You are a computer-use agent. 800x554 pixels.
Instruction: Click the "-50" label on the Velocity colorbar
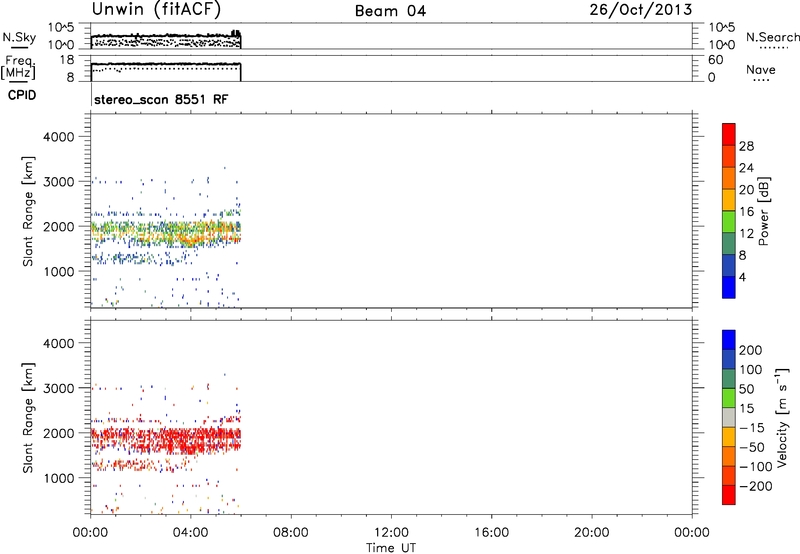coord(752,447)
